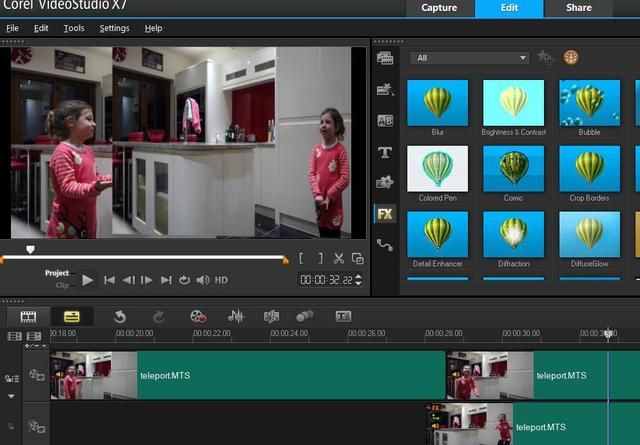Open the Path library icon
Screen dimensions: 640x445
[x=385, y=245]
